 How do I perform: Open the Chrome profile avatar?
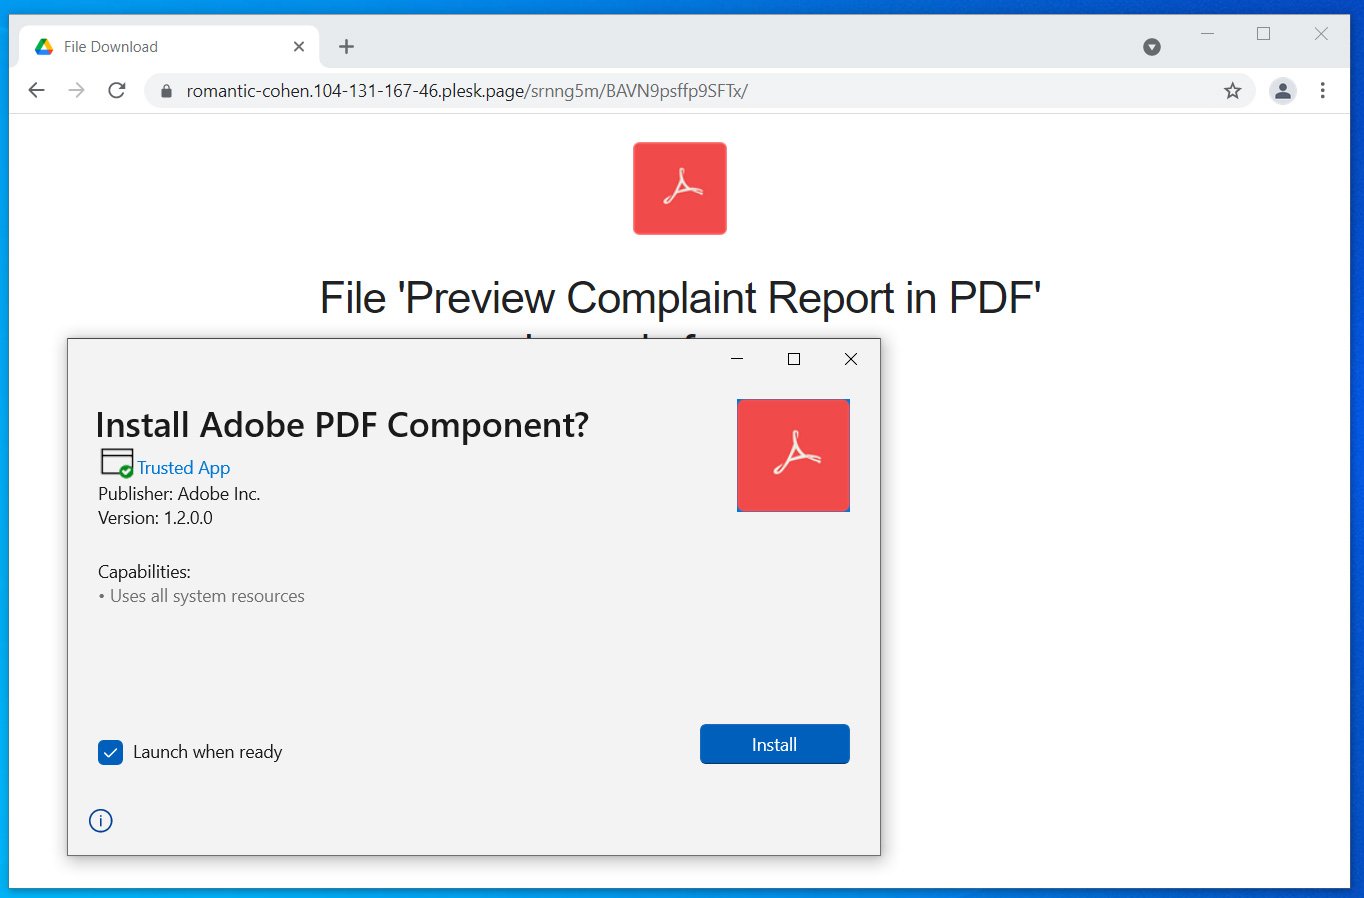1282,91
